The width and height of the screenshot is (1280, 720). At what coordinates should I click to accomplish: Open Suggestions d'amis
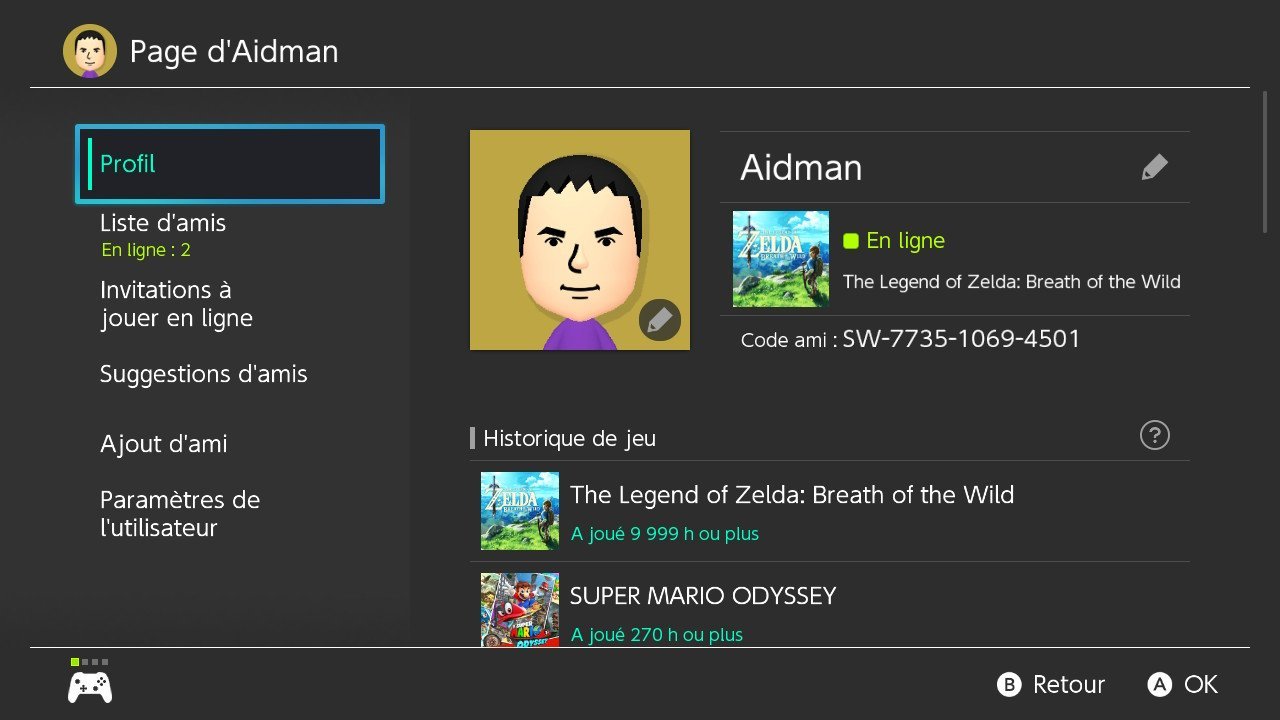(x=204, y=374)
